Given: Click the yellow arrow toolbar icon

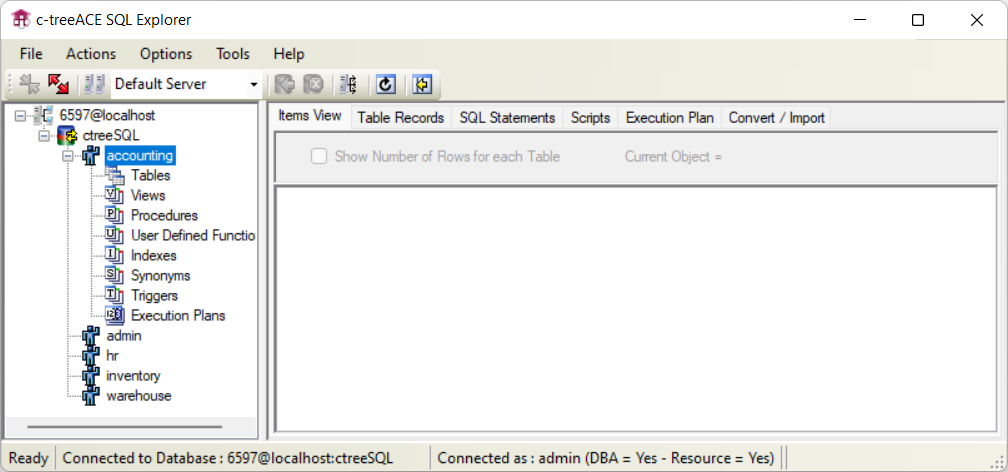Looking at the screenshot, I should (422, 84).
